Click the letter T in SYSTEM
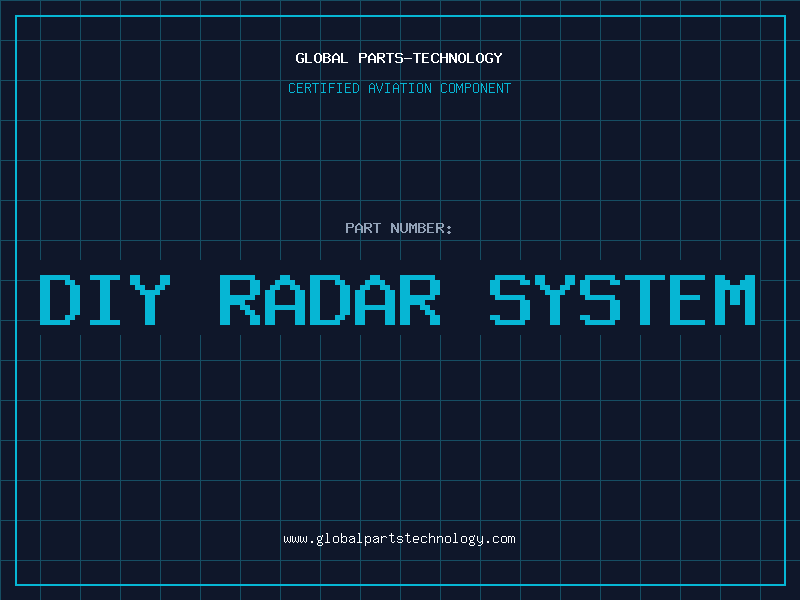800x600 pixels. click(x=645, y=300)
